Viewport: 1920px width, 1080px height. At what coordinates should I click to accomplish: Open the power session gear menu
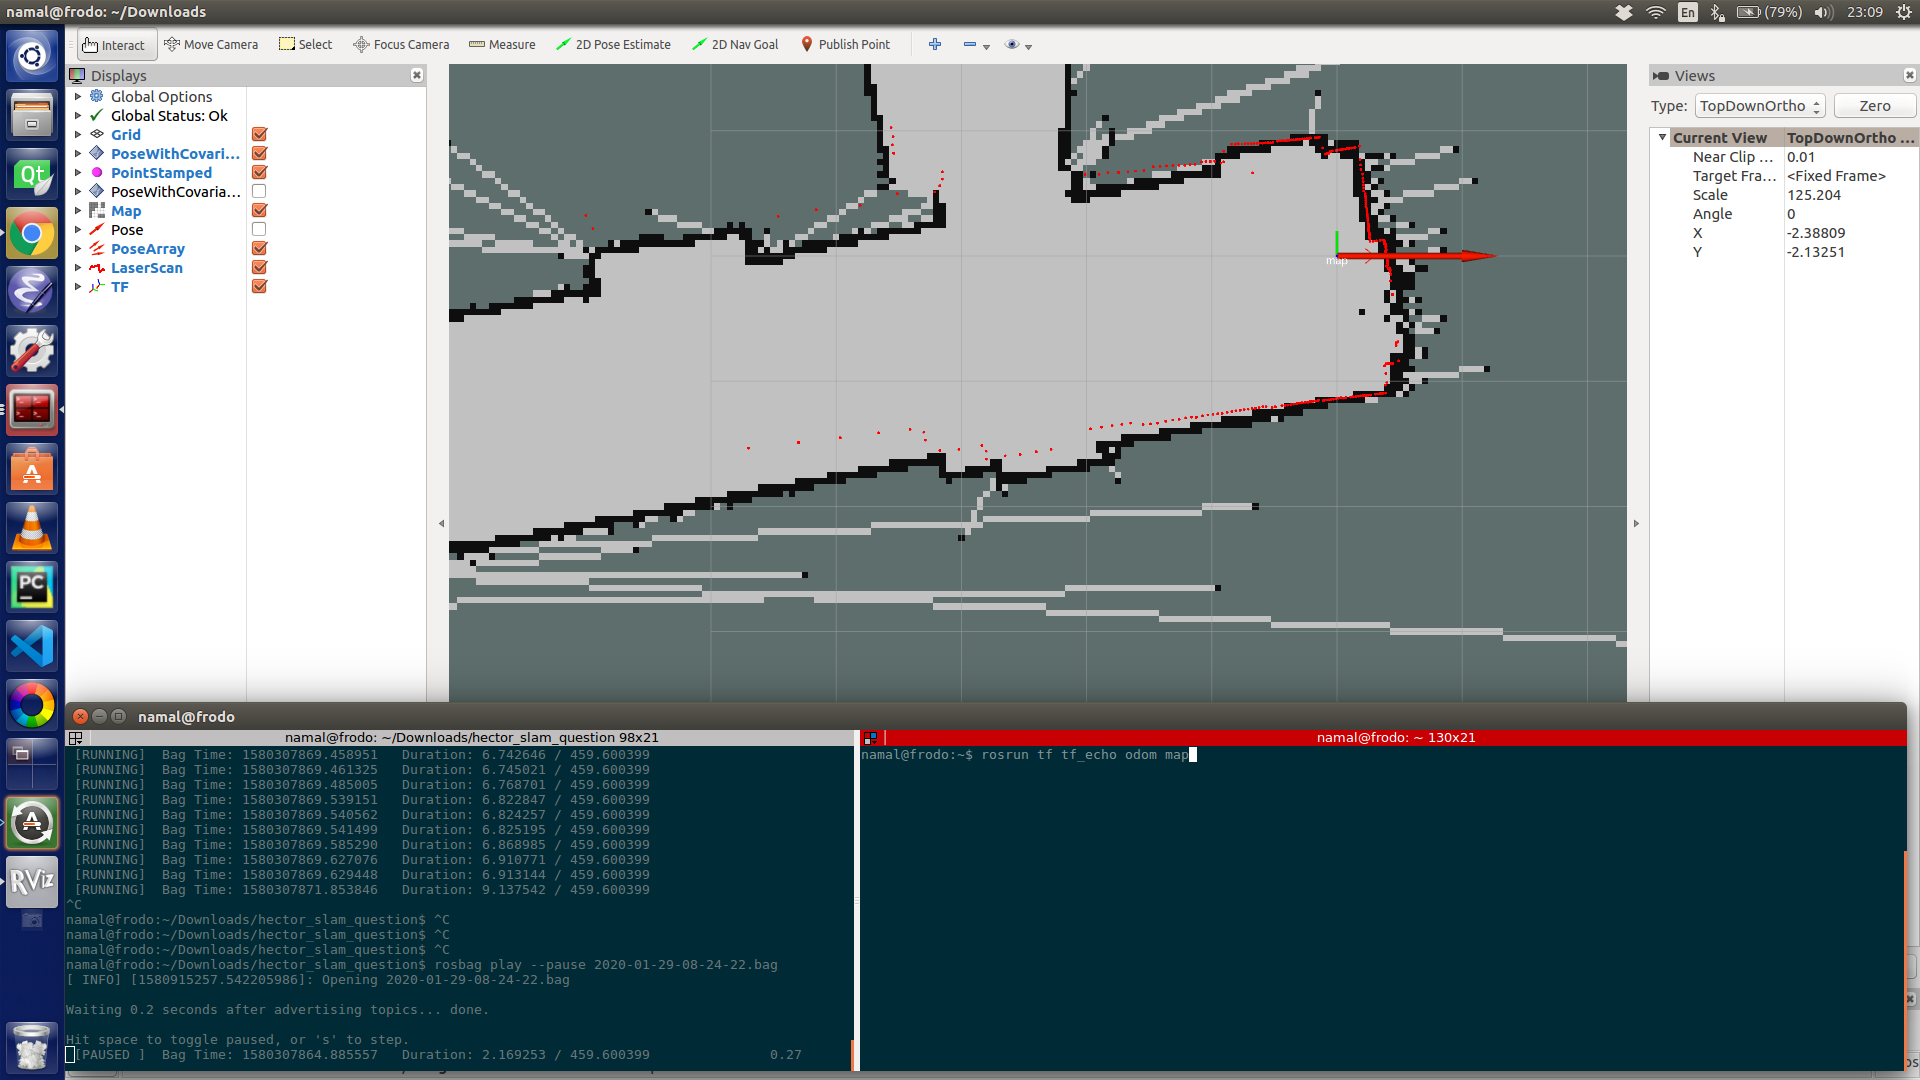point(1904,12)
